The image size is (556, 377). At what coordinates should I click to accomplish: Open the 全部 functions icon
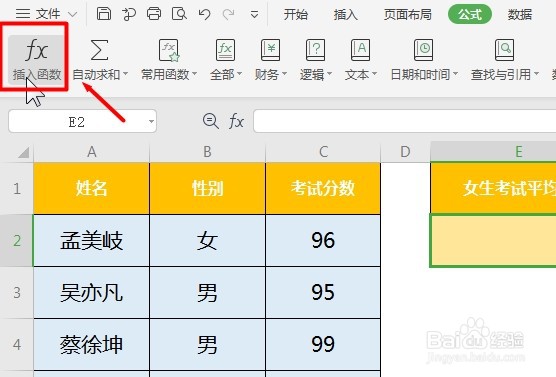tap(226, 50)
